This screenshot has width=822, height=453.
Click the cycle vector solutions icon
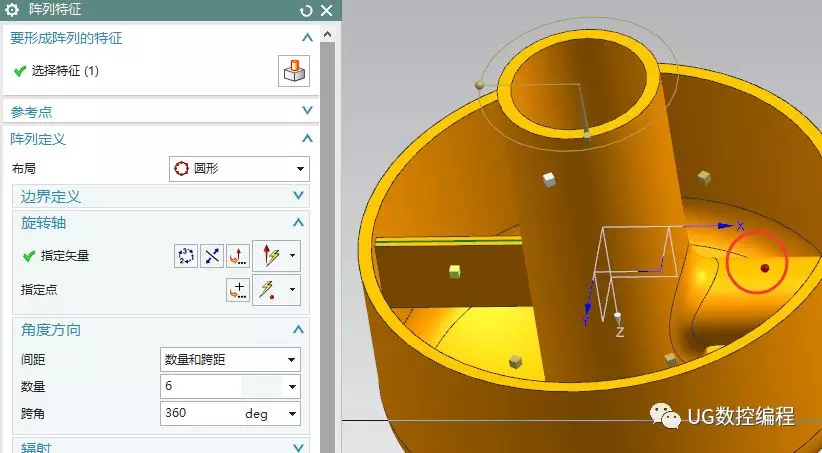(x=186, y=256)
